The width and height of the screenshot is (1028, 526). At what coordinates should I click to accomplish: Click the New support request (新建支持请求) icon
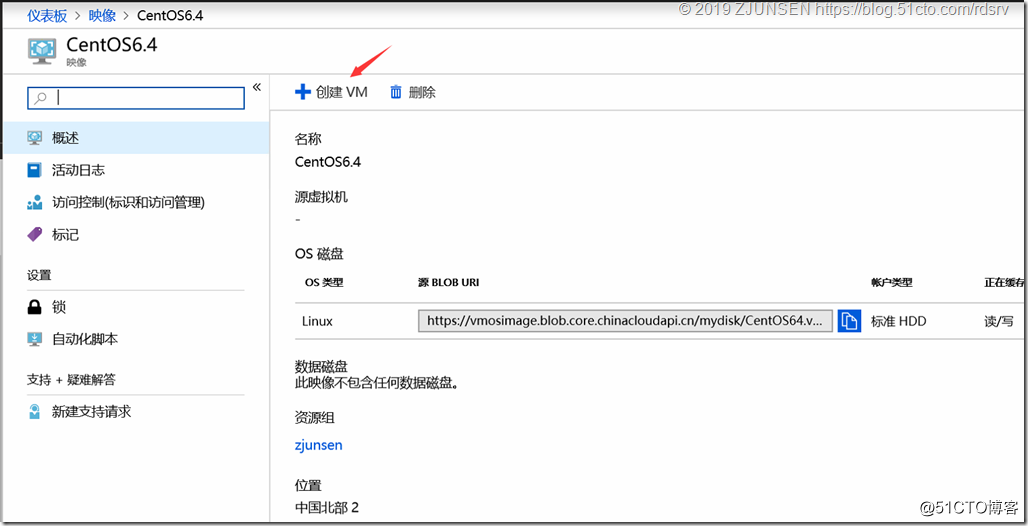coord(35,412)
